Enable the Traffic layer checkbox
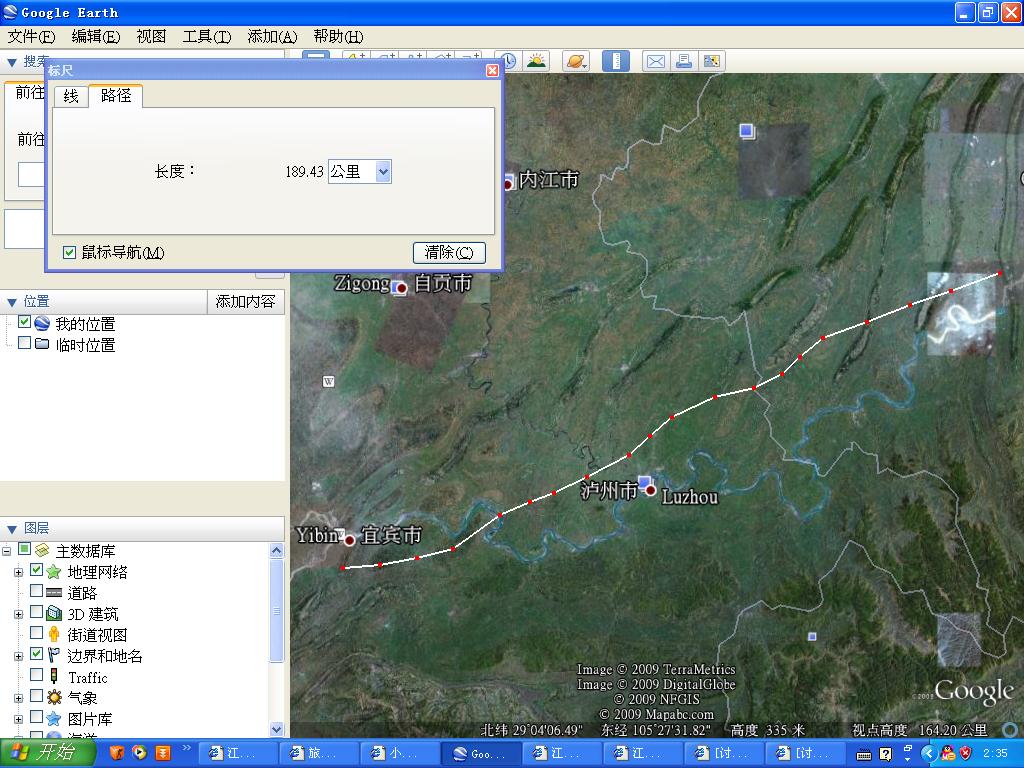1024x768 pixels. click(37, 675)
